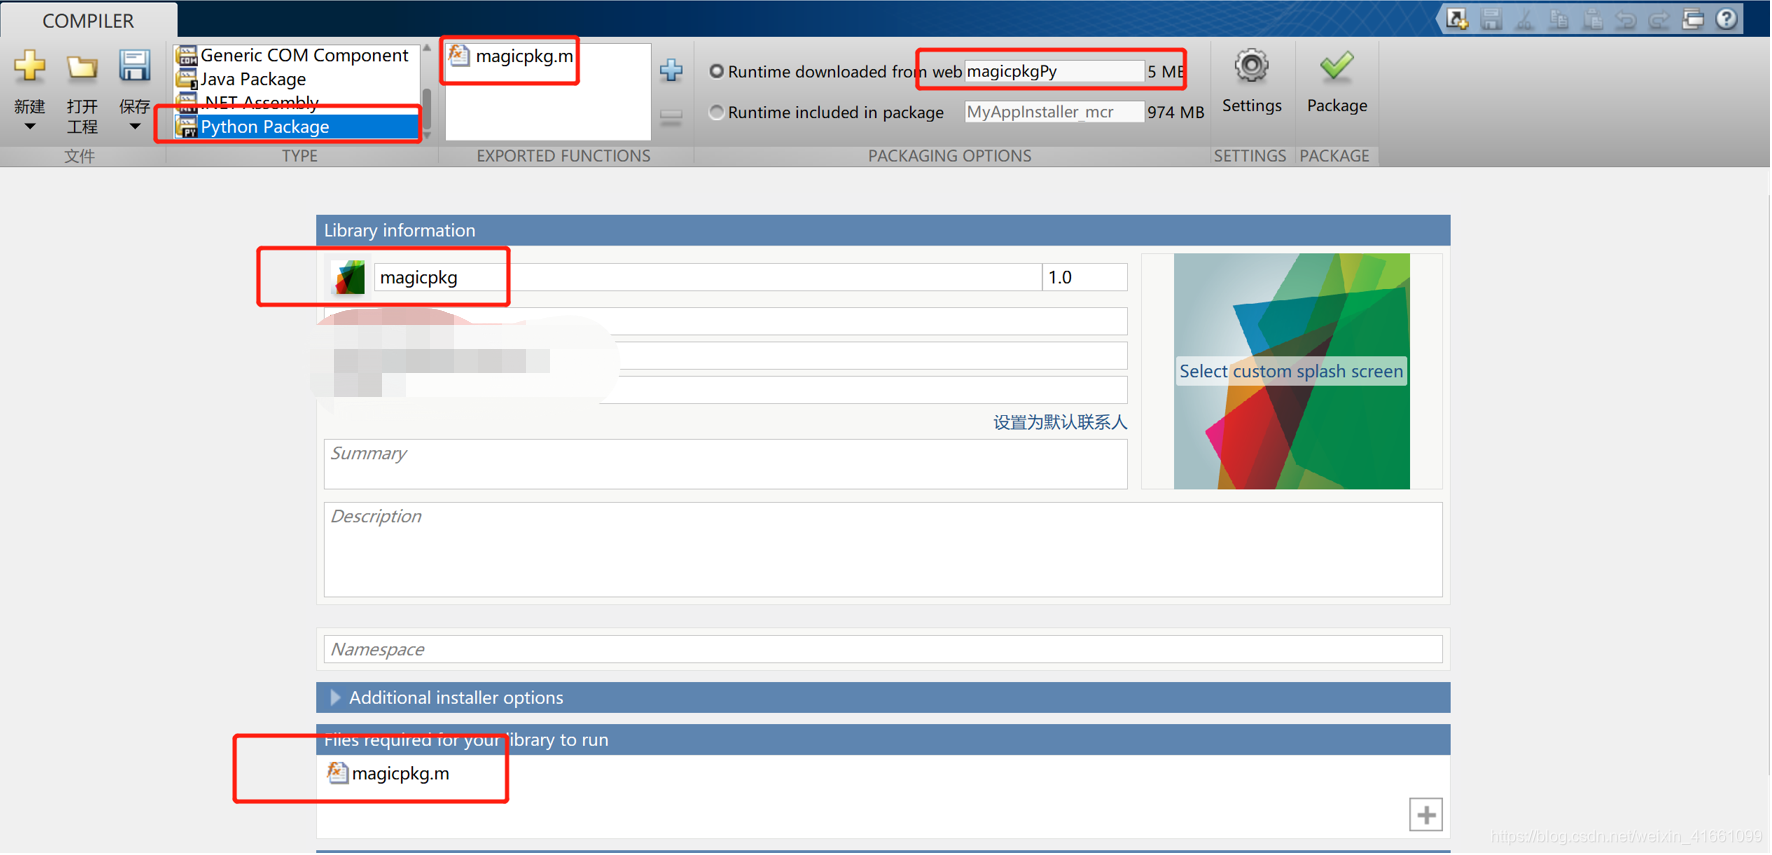Click the quick-access Cut scissors icon
Screen dimensions: 1772x855
pyautogui.click(x=1525, y=19)
